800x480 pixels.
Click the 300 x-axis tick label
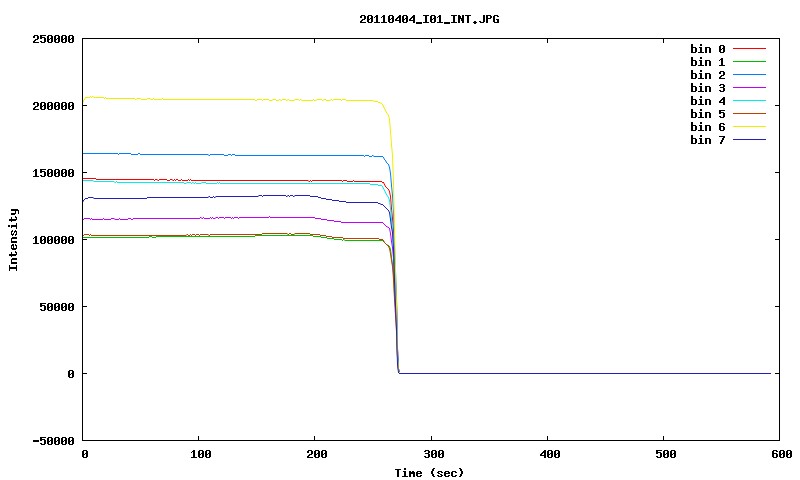(433, 454)
